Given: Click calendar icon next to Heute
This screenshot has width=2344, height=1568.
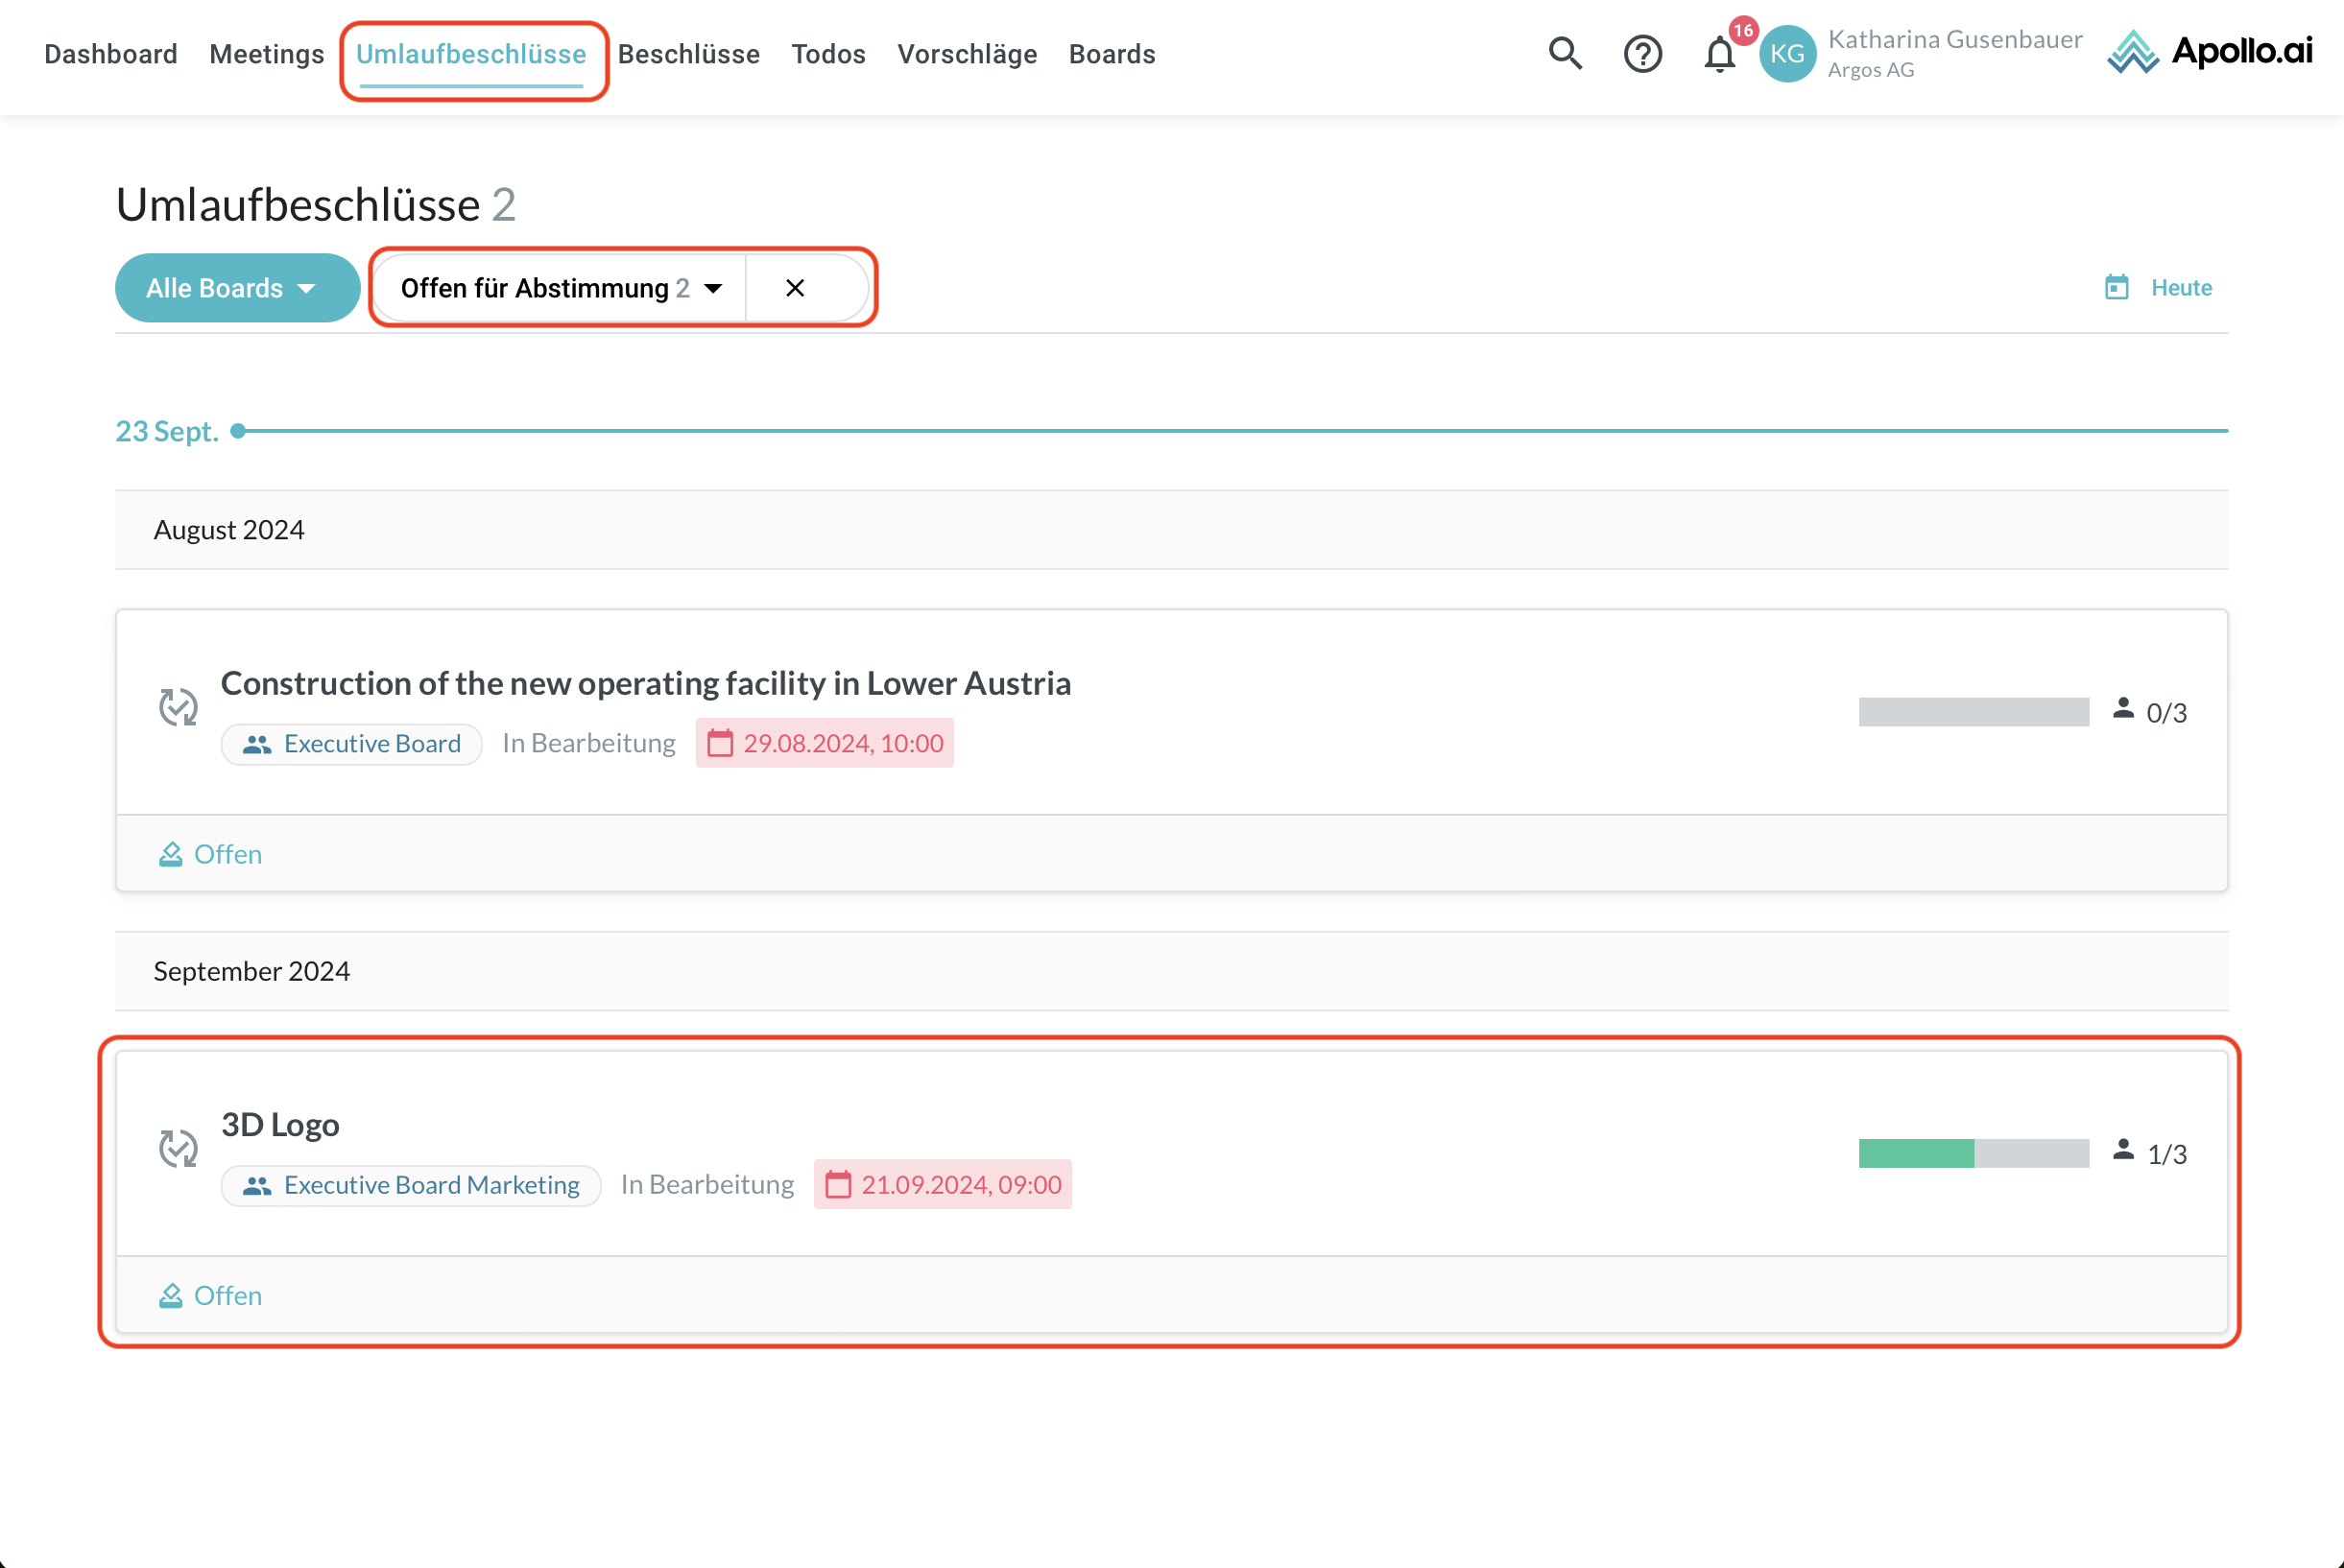Looking at the screenshot, I should click(x=2117, y=288).
